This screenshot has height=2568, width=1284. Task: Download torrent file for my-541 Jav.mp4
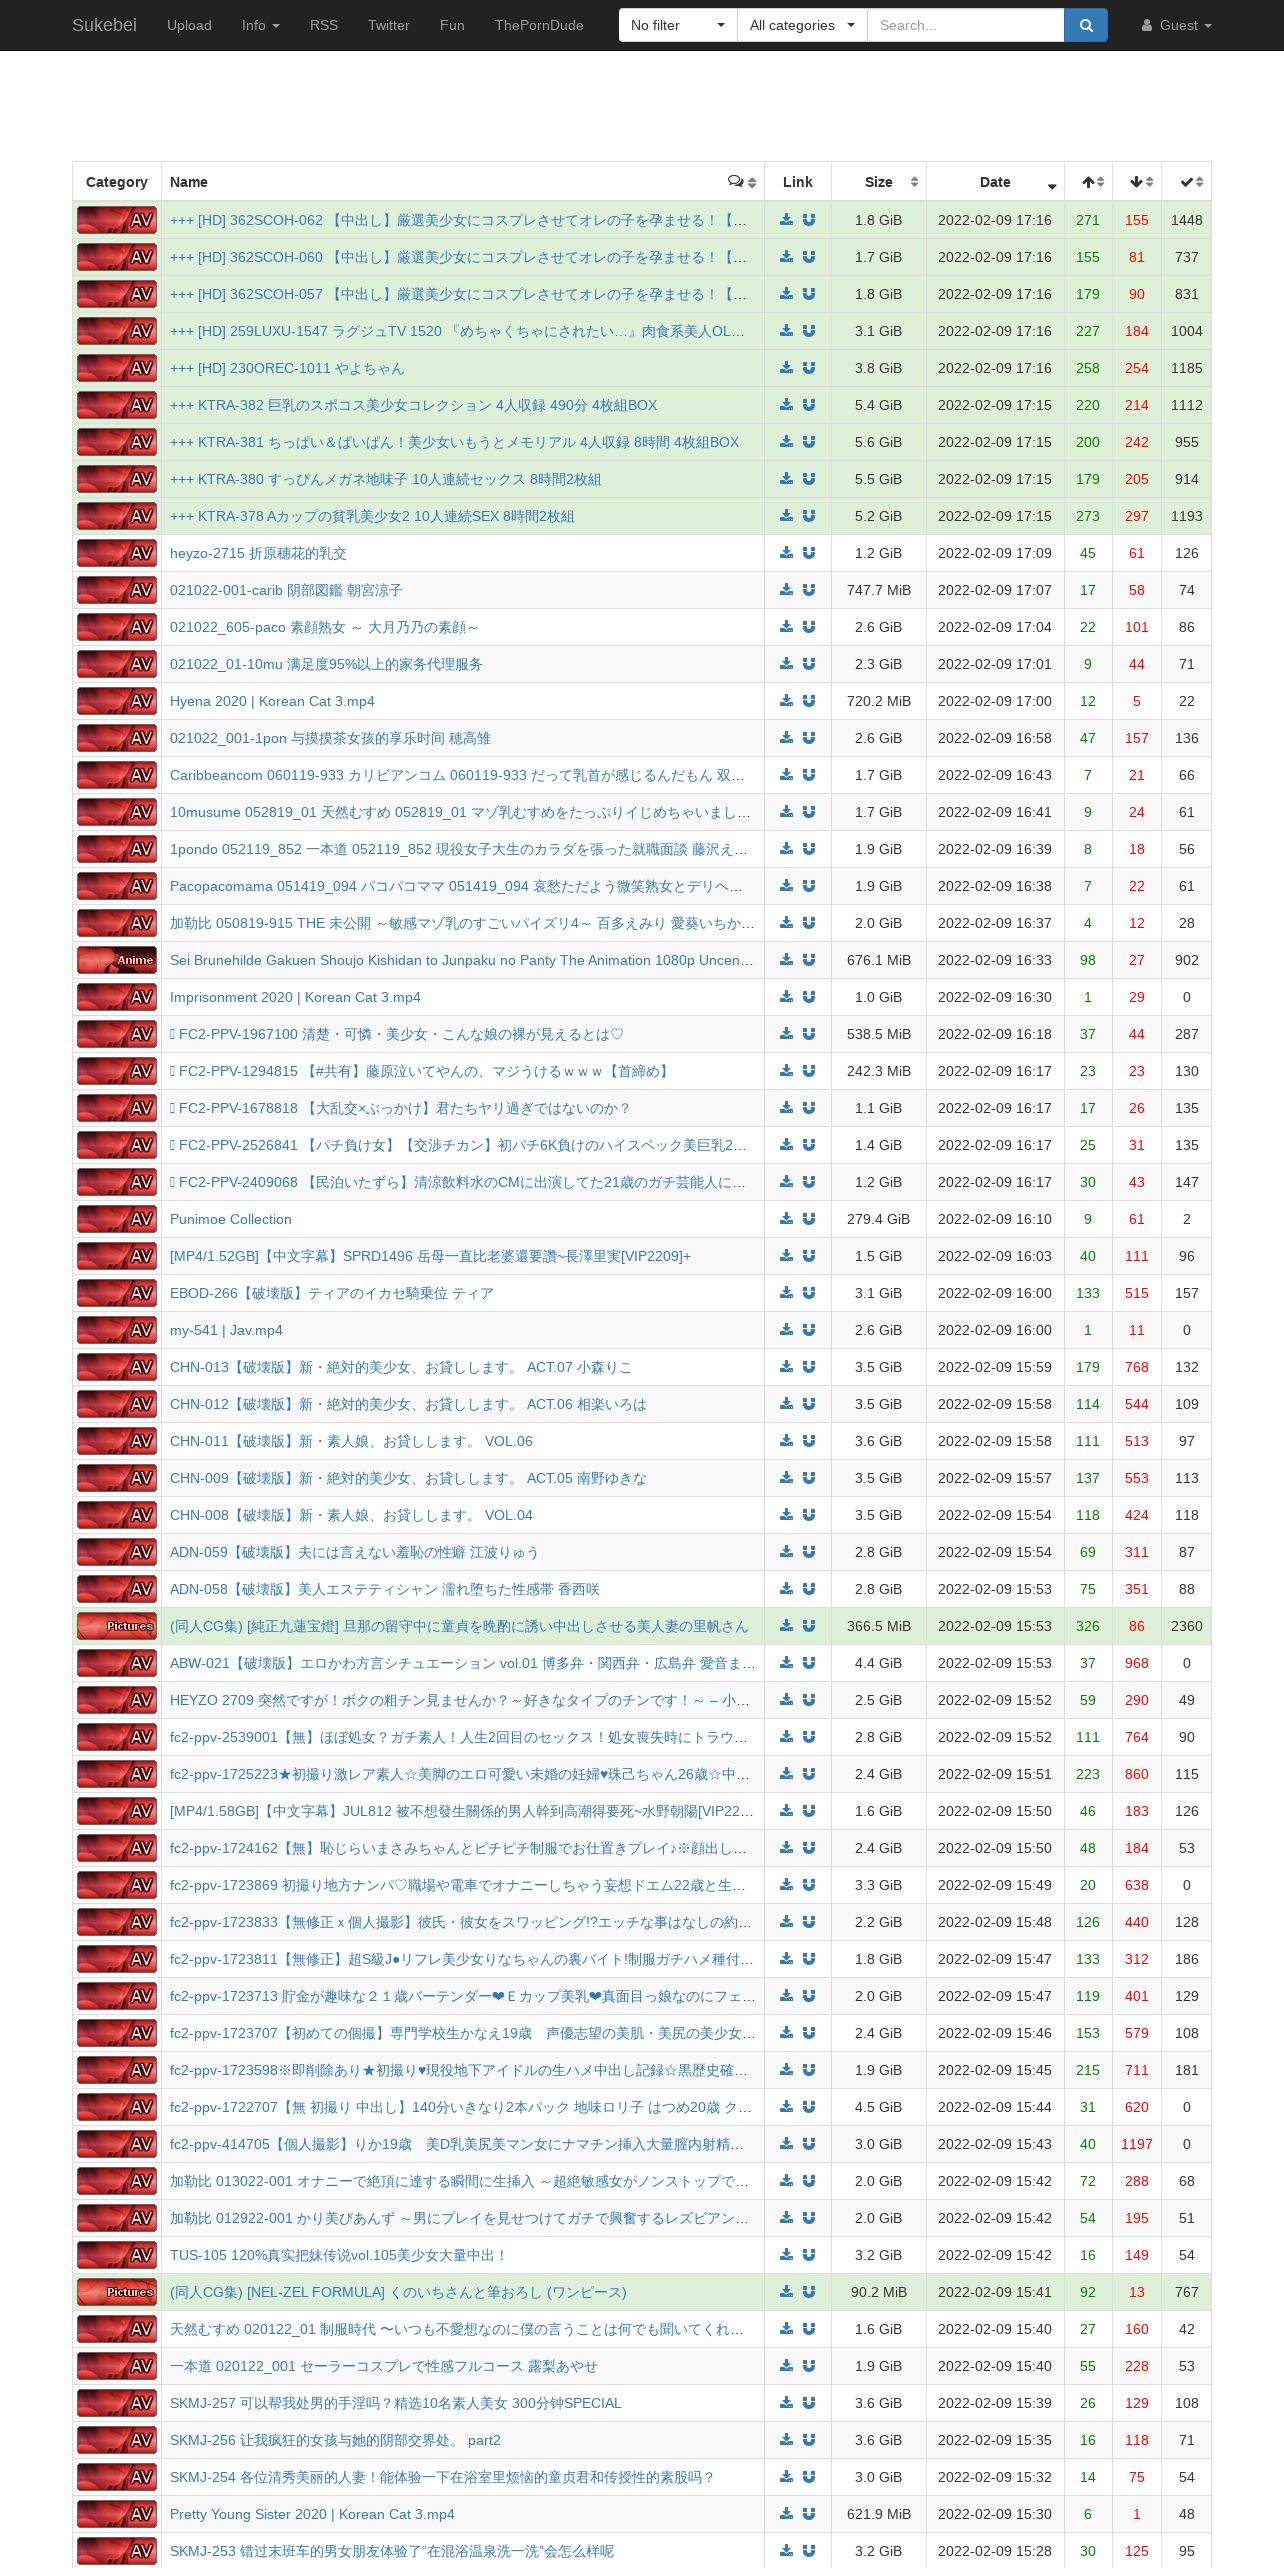tap(786, 1330)
